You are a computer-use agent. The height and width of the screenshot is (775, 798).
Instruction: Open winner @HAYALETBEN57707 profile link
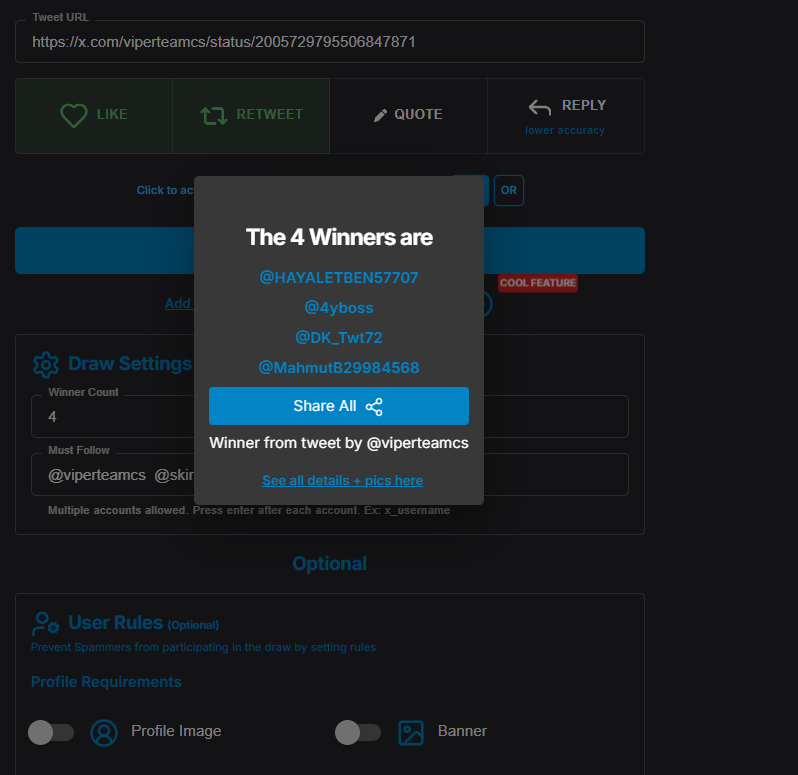tap(339, 278)
